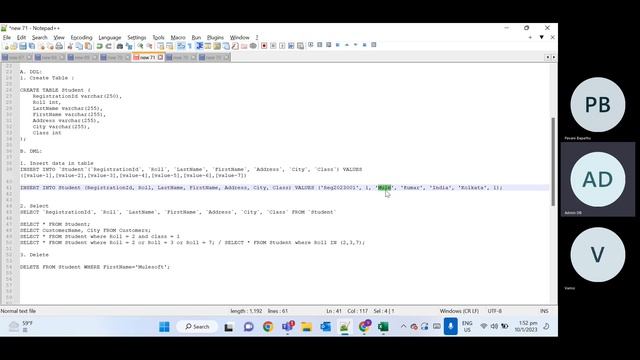640x360 pixels.
Task: Open File Explorer from the taskbar
Action: (x=306, y=327)
